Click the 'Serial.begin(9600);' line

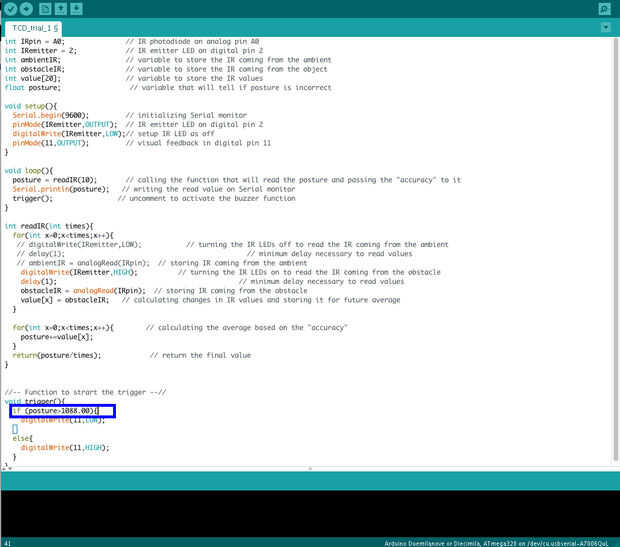click(x=51, y=115)
